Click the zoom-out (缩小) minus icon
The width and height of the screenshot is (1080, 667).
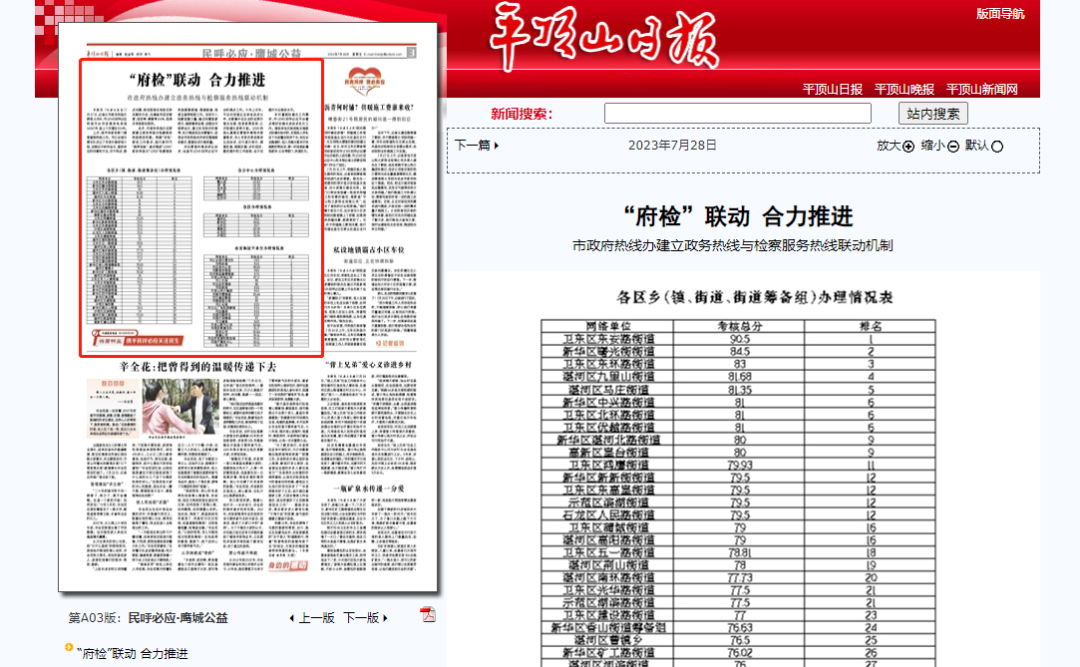(953, 146)
